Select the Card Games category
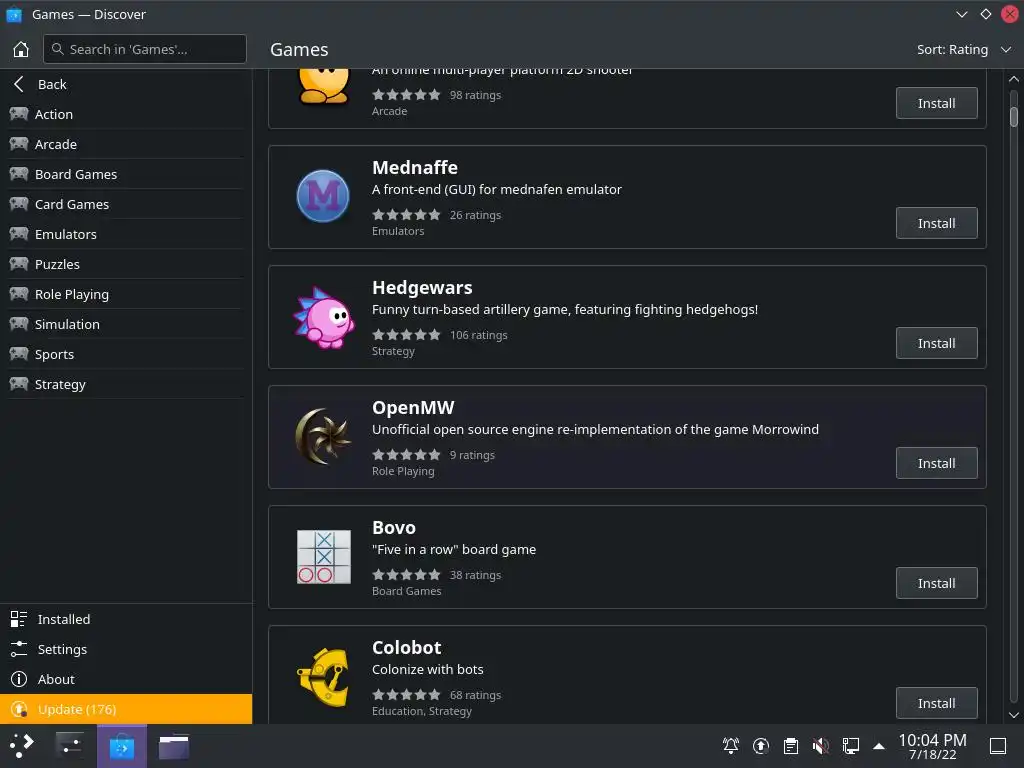Screen dimensions: 1024x768 coord(126,204)
